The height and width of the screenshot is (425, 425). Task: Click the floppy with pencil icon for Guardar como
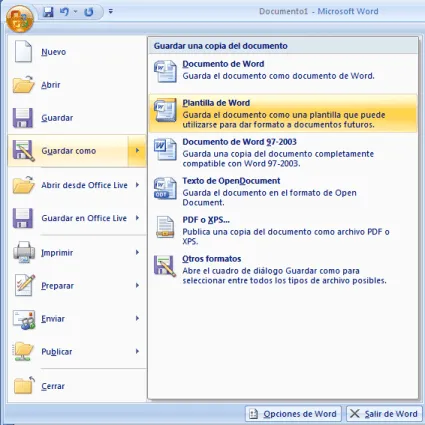click(x=23, y=151)
